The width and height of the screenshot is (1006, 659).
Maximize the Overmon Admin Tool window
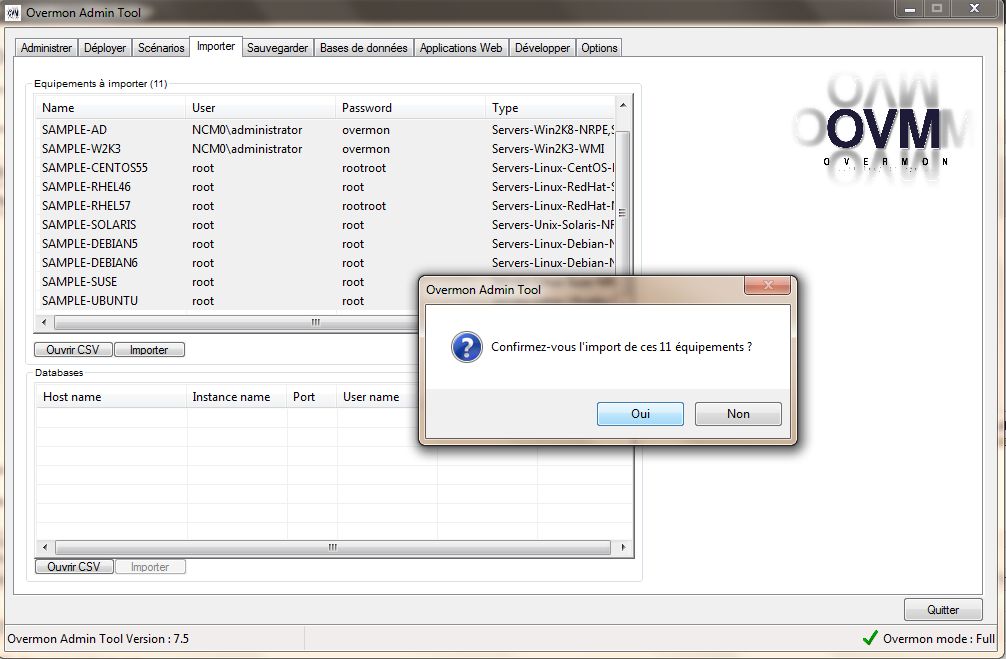pyautogui.click(x=937, y=8)
